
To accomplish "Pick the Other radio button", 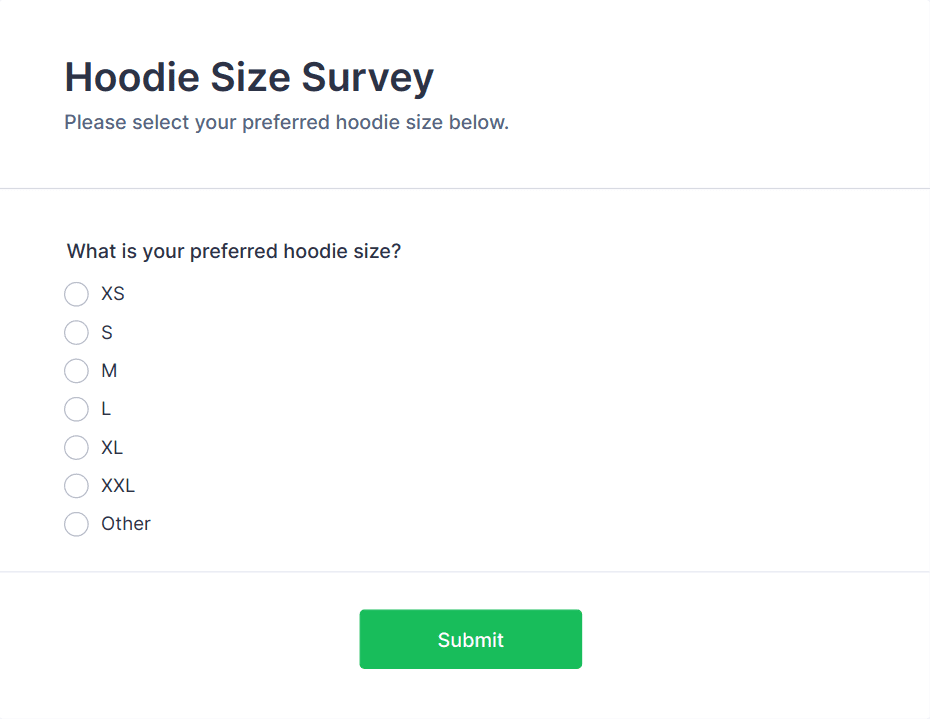I will [x=76, y=524].
